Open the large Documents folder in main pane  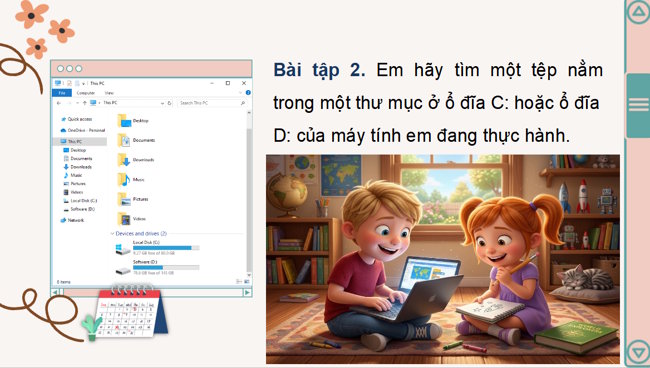[x=136, y=140]
